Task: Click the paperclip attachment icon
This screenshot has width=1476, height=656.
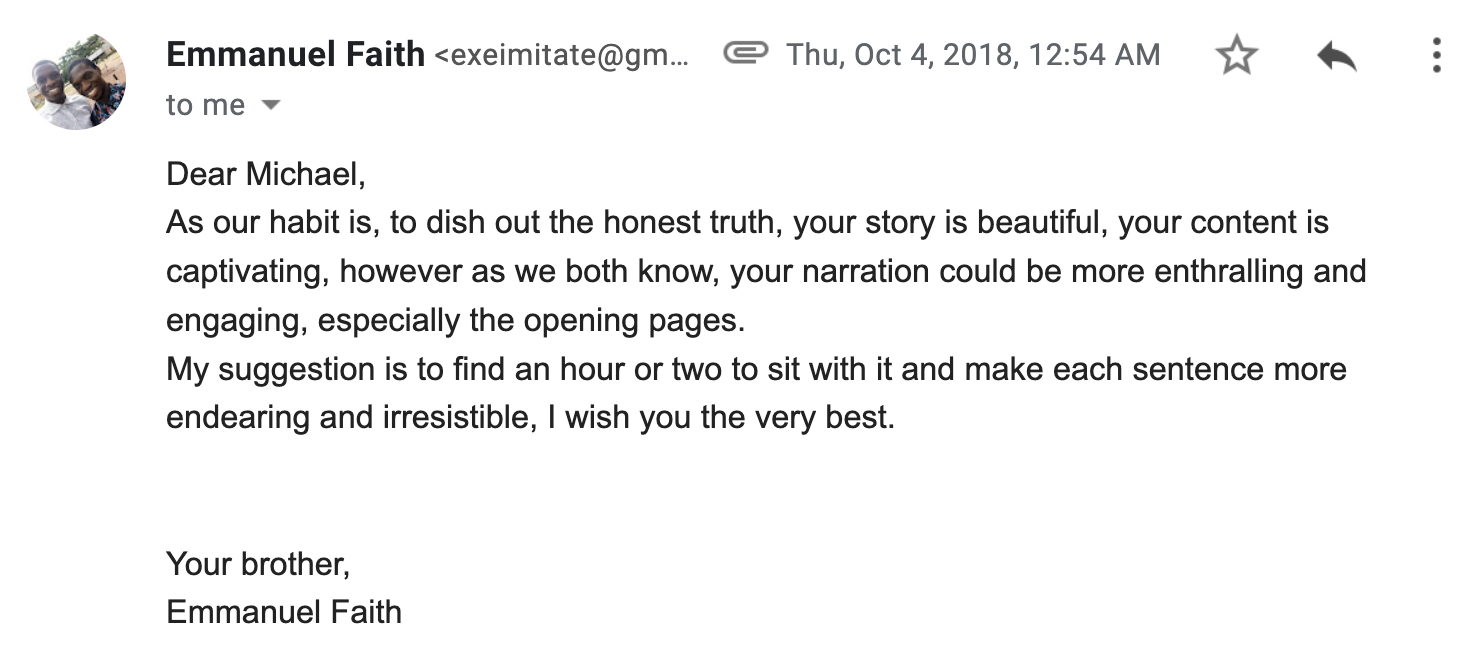Action: (745, 53)
